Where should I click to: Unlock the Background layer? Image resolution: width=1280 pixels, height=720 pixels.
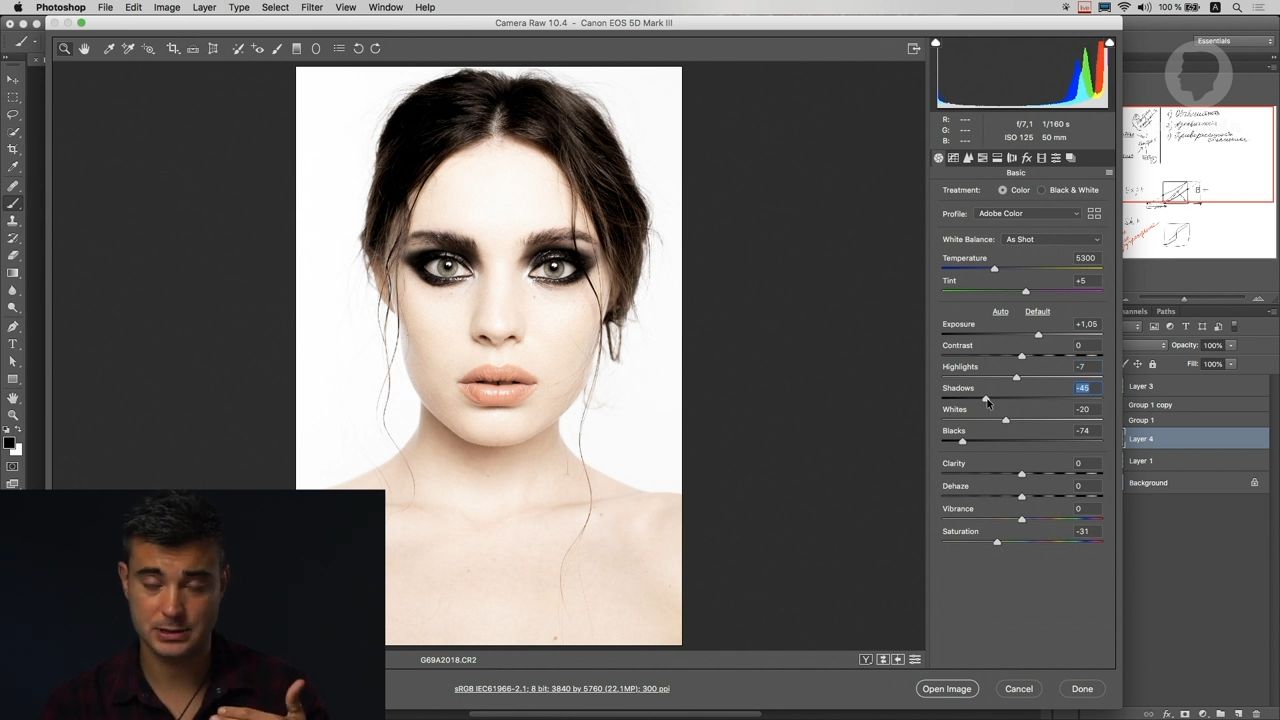coord(1255,482)
